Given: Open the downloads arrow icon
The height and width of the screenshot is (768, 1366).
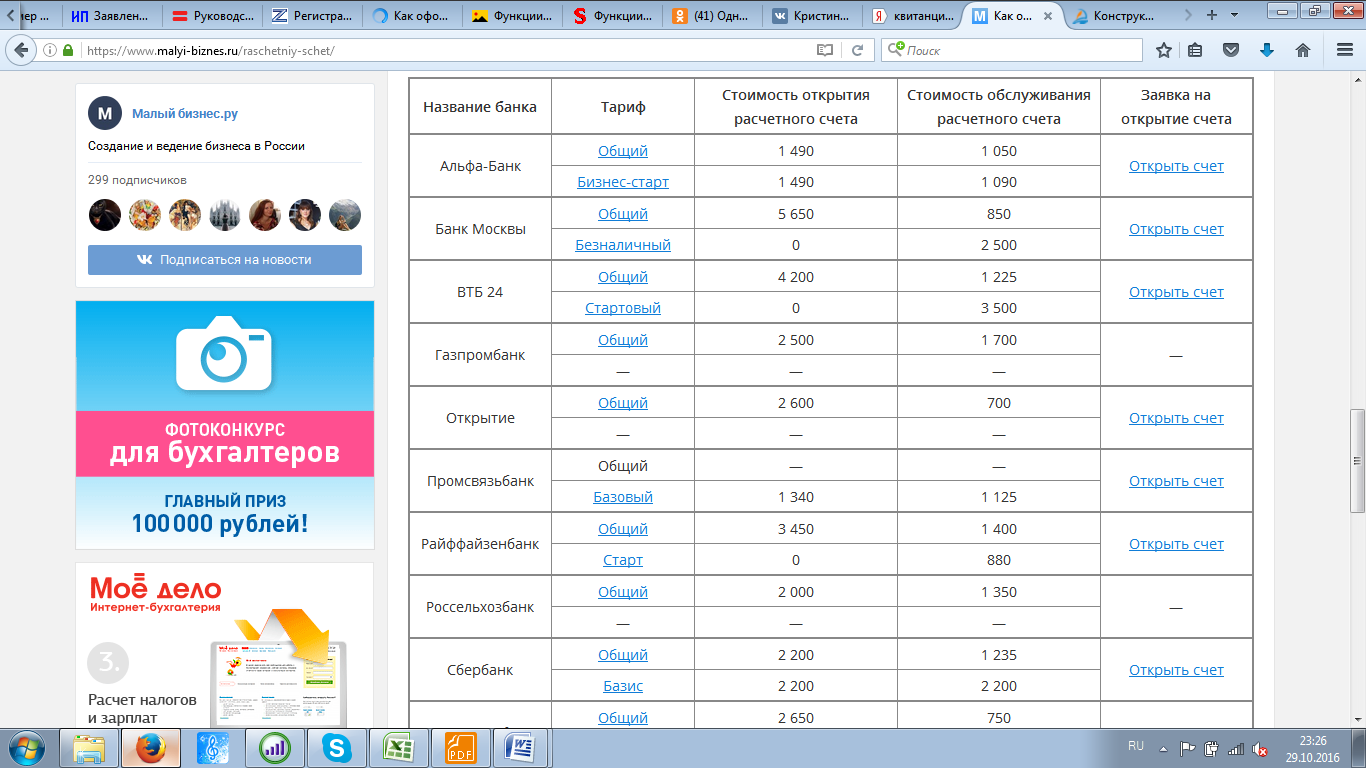Looking at the screenshot, I should click(1267, 50).
